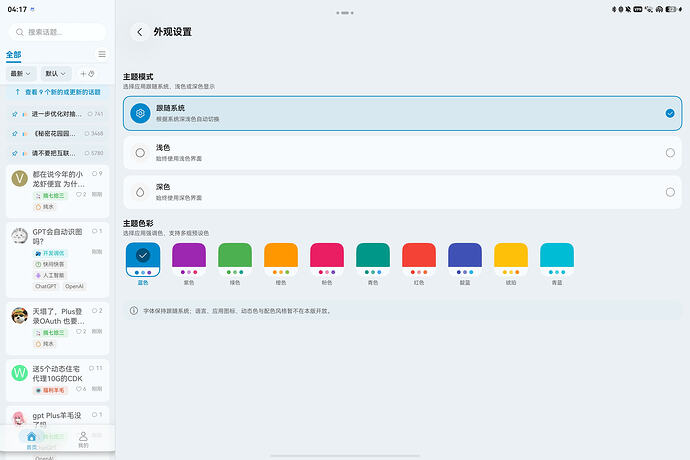Viewport: 690px width, 460px height.
Task: Click pin icon beside 《秘密花园 topic
Action: point(15,133)
